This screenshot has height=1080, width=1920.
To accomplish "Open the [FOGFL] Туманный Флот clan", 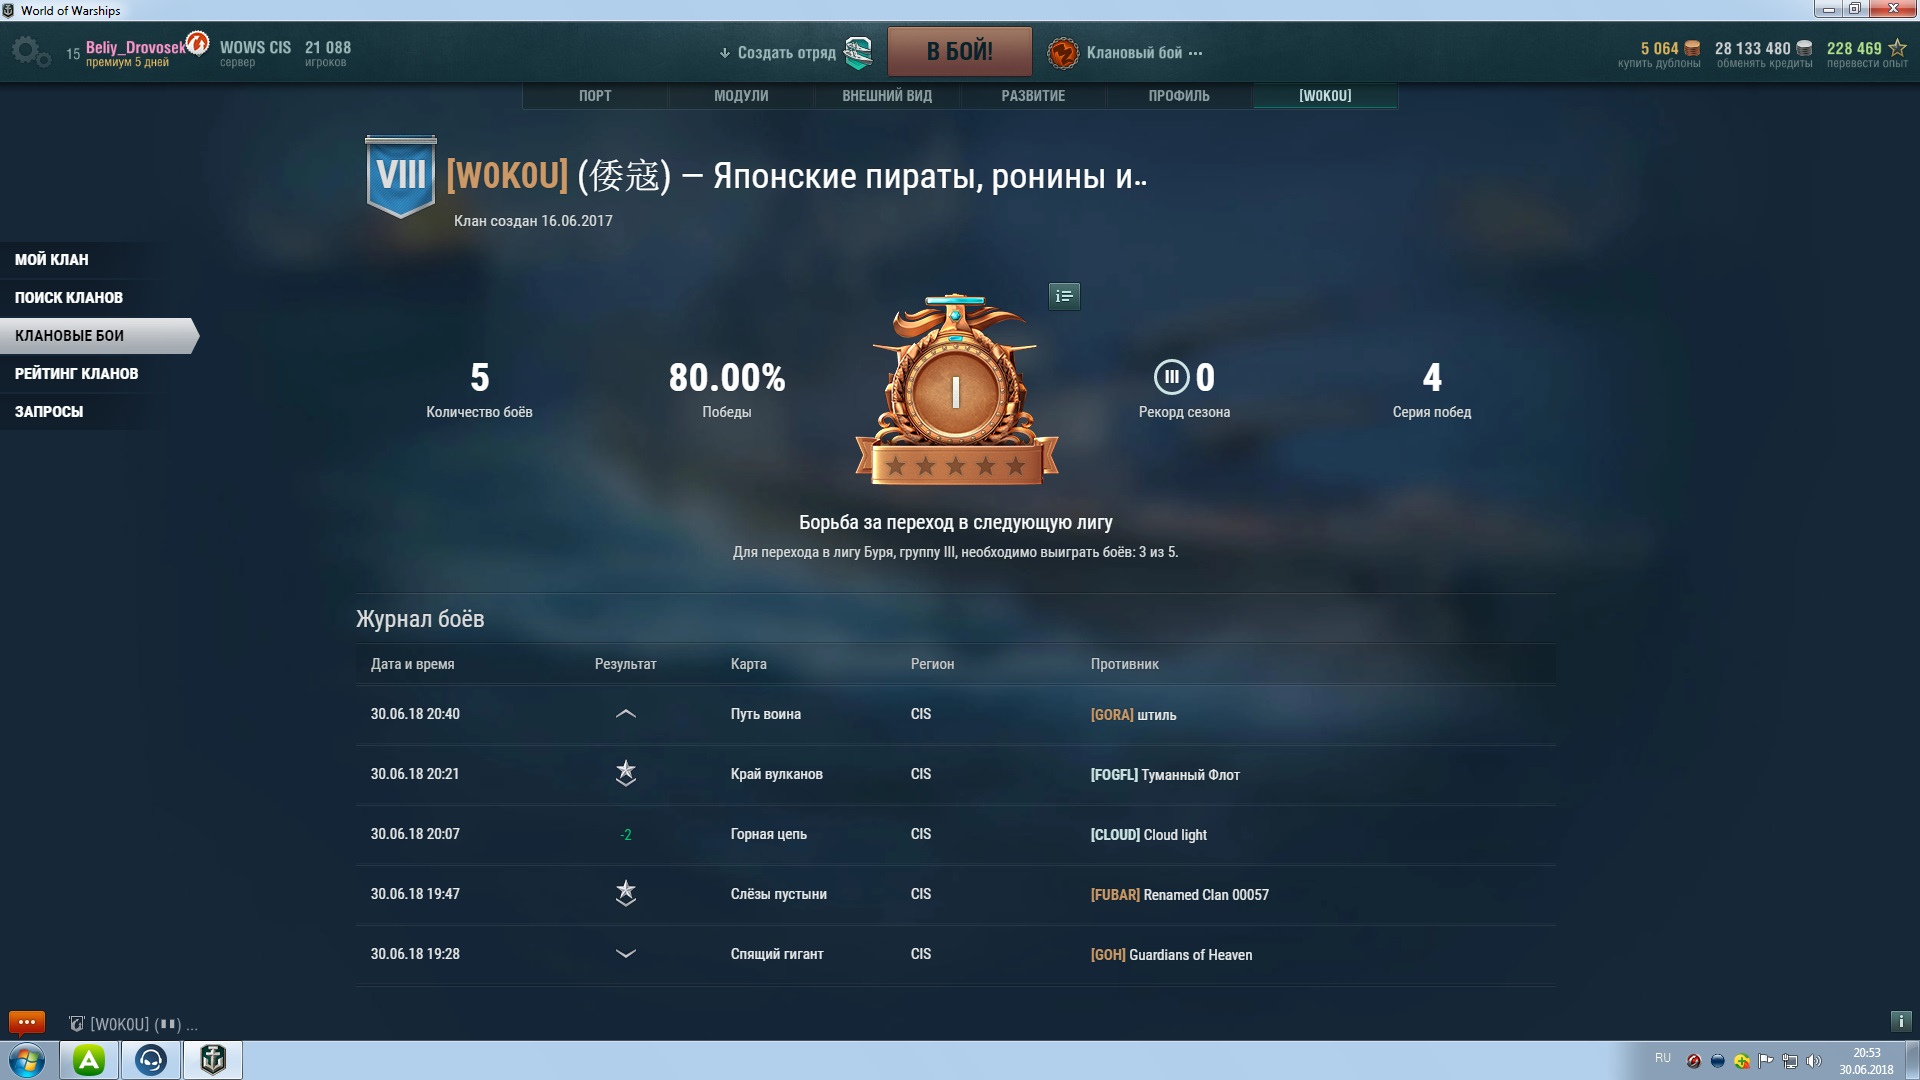I will pos(1165,775).
